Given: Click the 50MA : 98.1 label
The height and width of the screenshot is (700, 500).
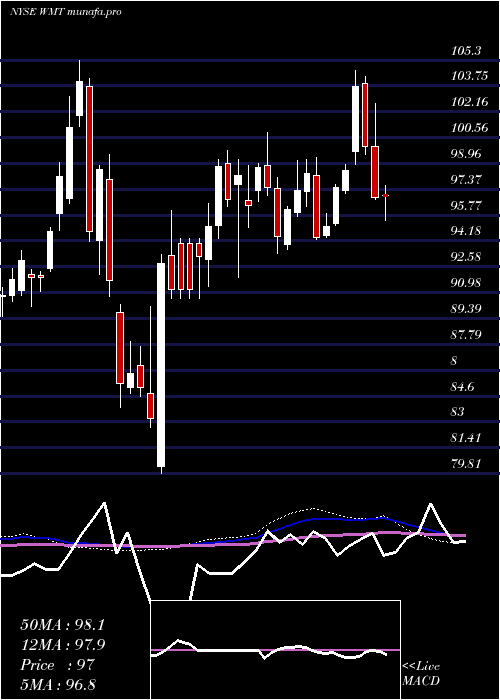Looking at the screenshot, I should pos(62,625).
